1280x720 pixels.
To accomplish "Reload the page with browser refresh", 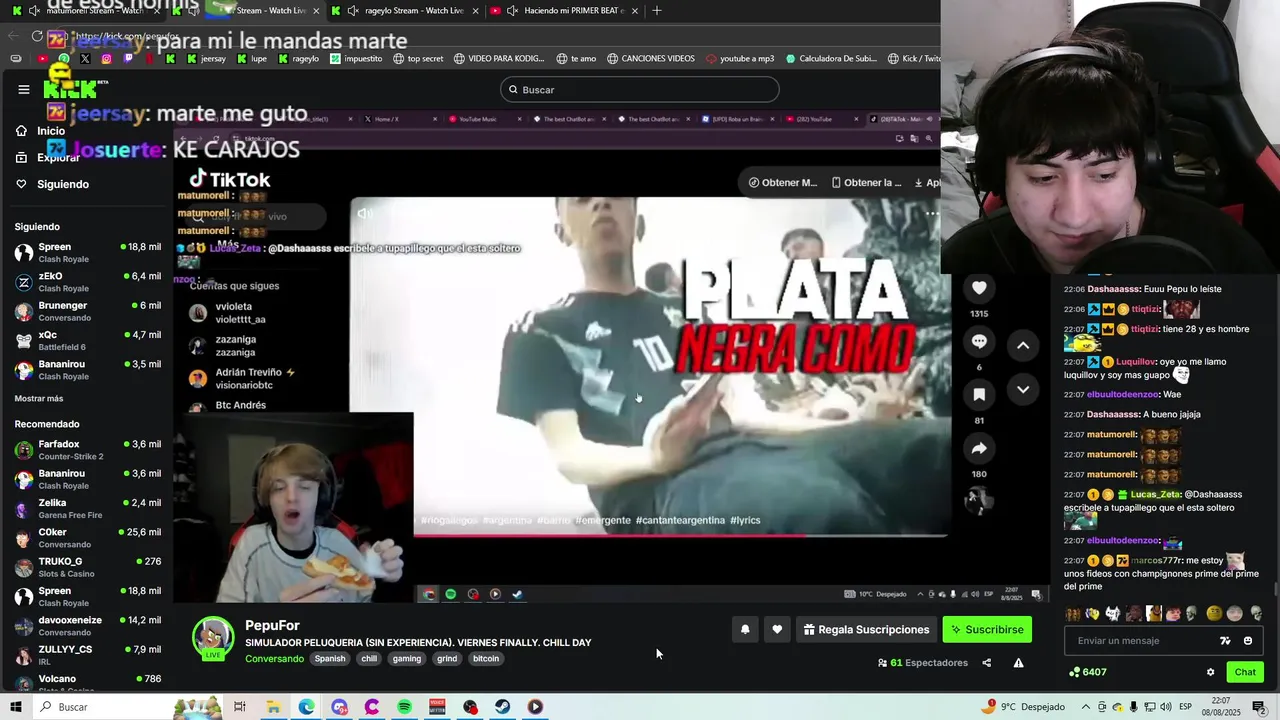I will tap(37, 36).
